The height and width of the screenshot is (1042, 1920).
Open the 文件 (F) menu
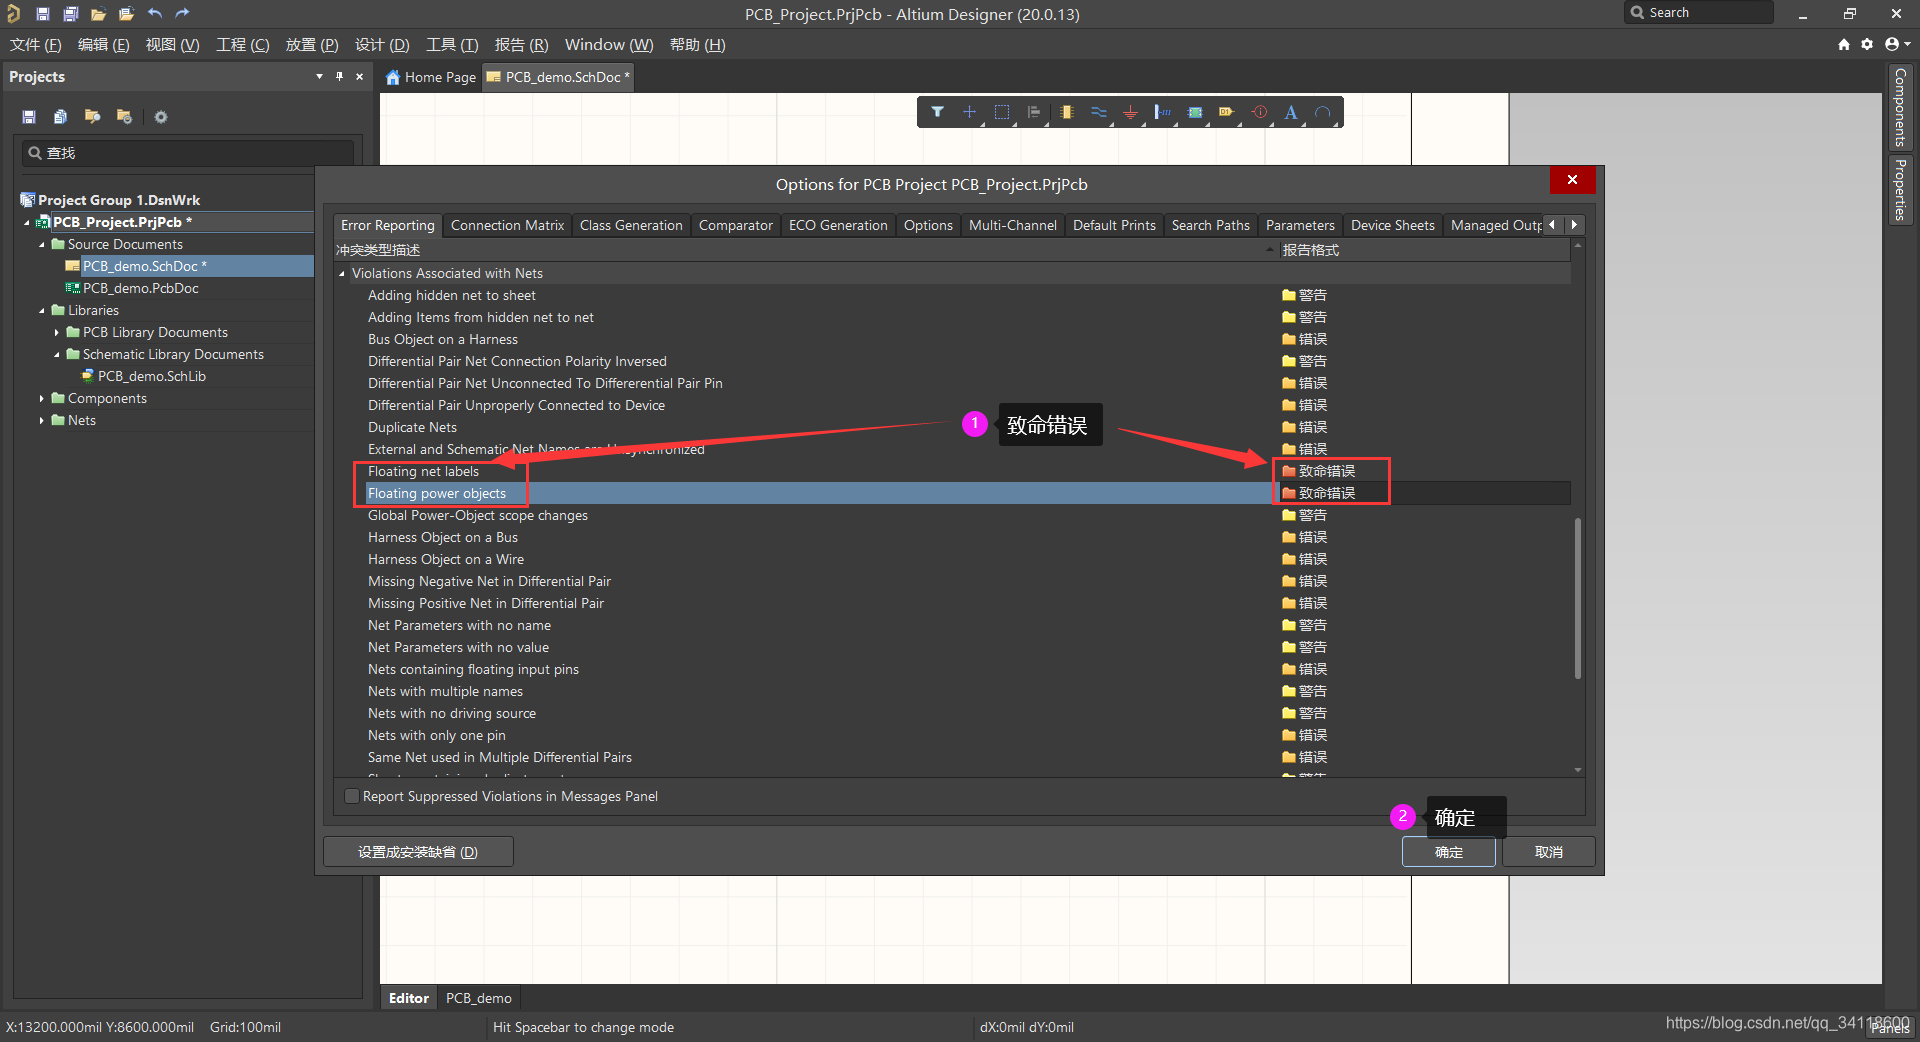pyautogui.click(x=36, y=45)
